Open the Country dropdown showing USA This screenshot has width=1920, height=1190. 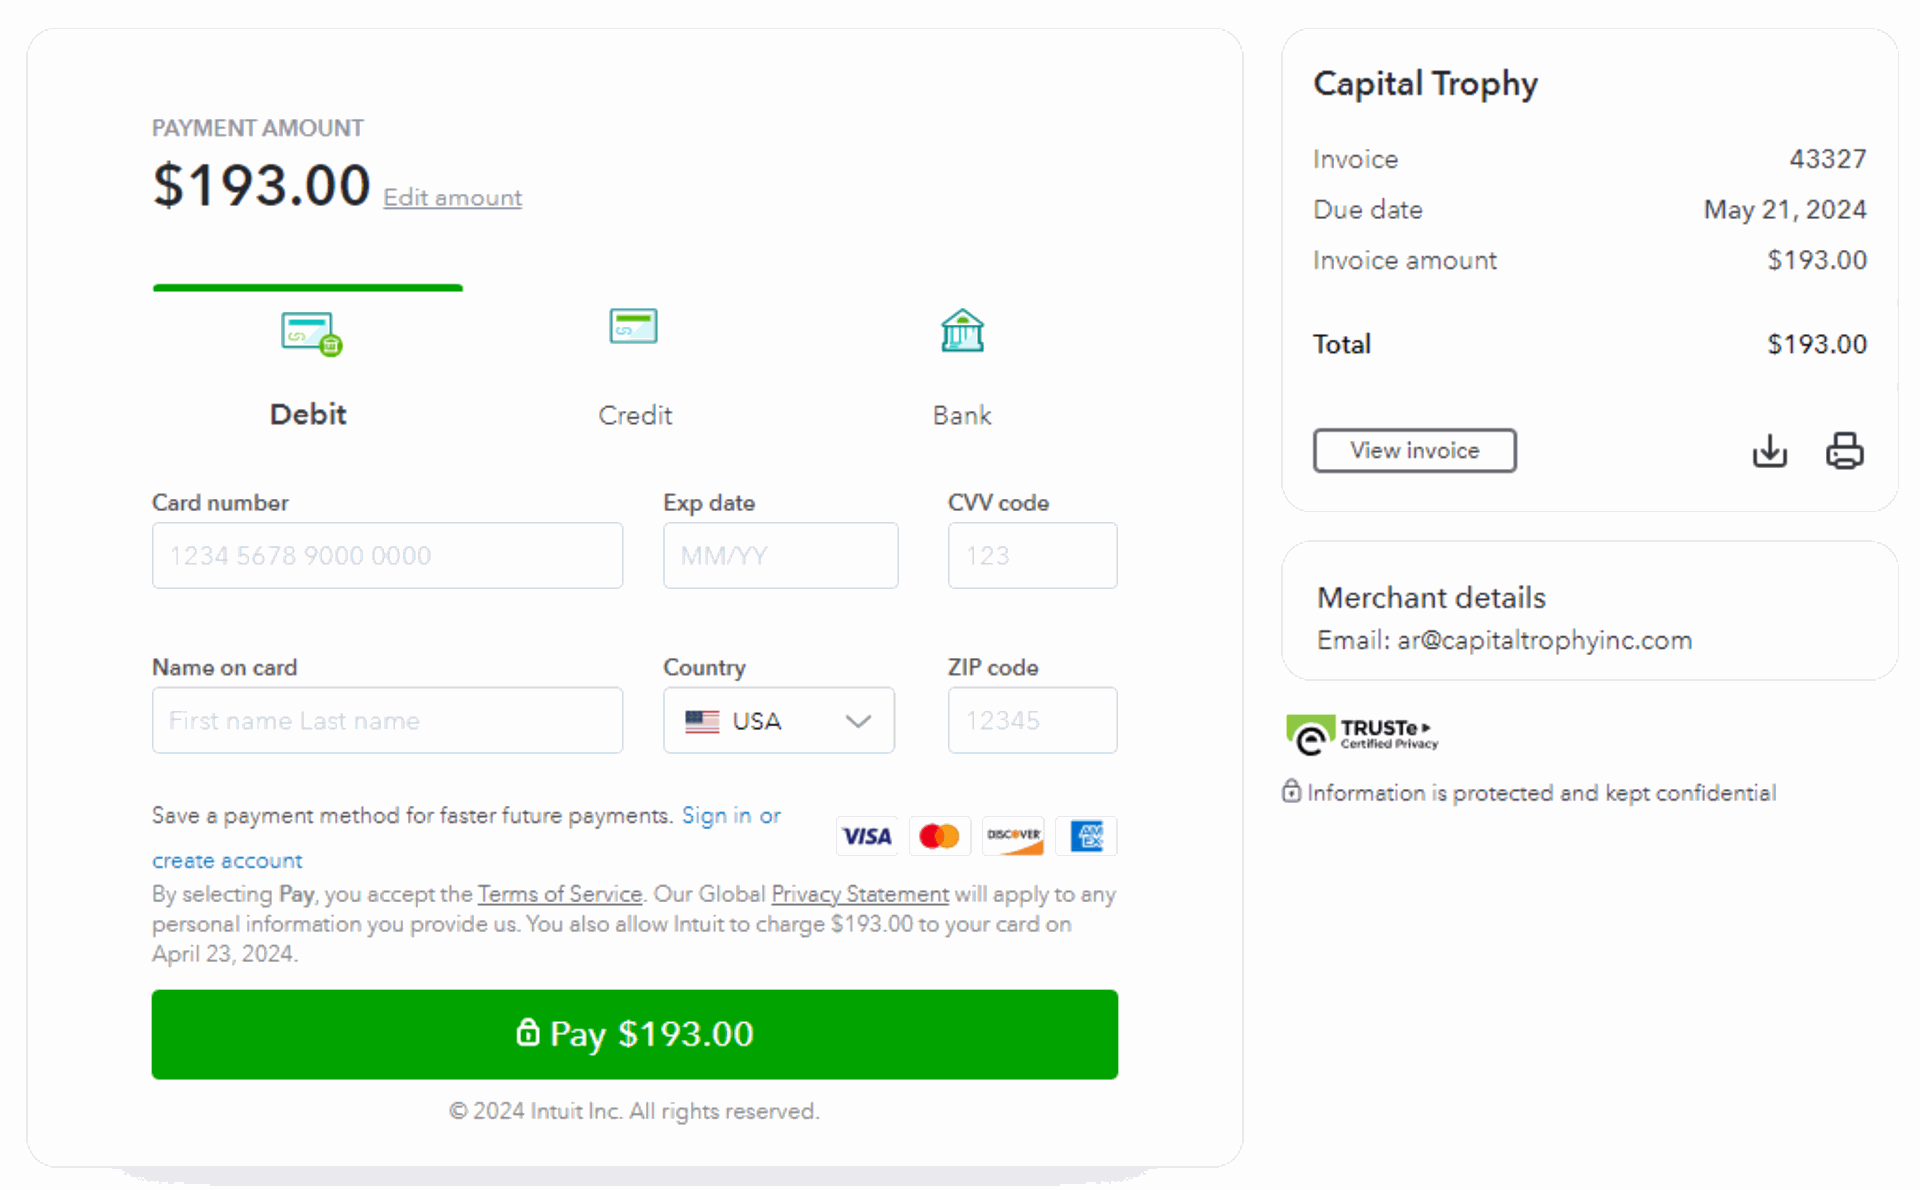click(779, 720)
